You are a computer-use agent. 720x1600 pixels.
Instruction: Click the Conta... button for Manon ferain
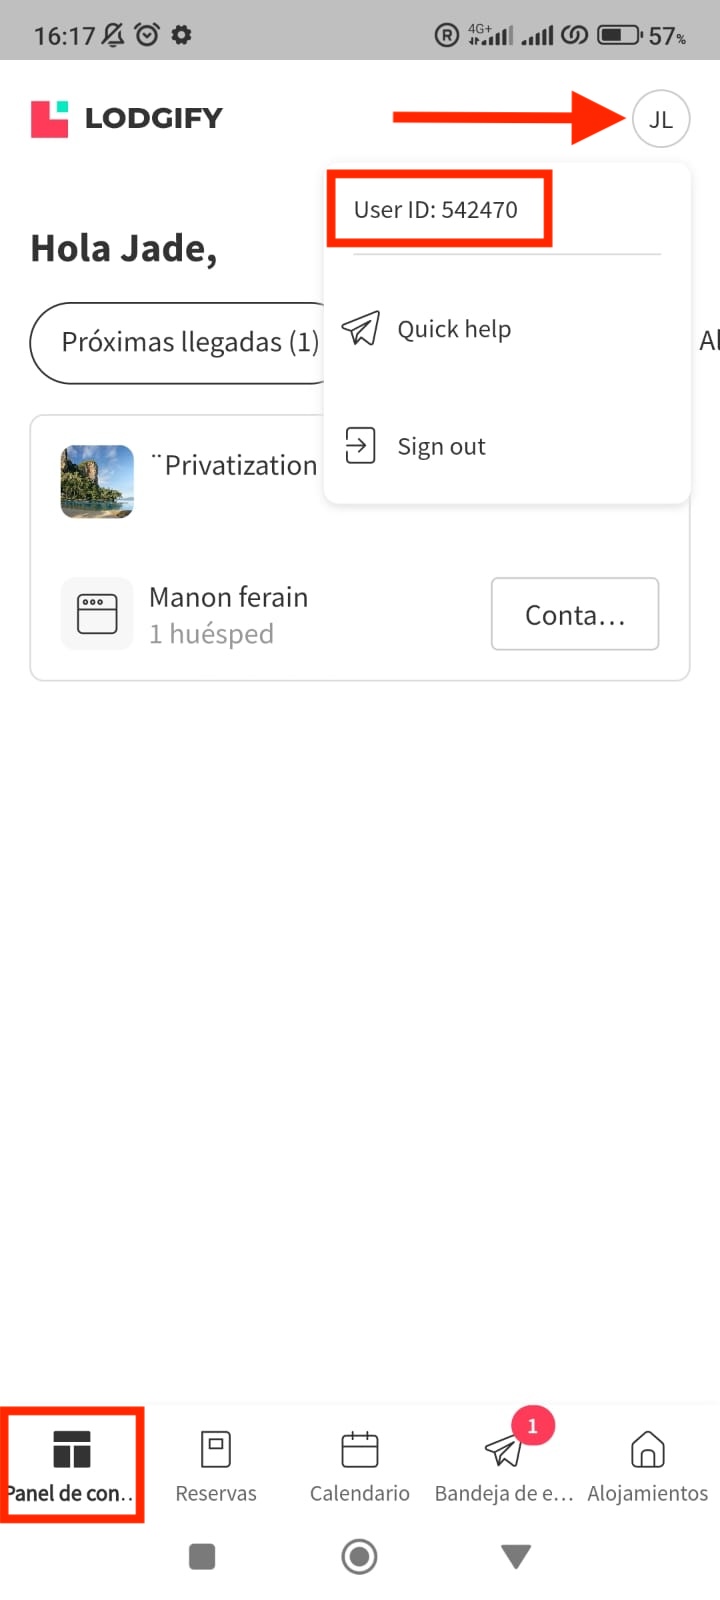pos(574,614)
